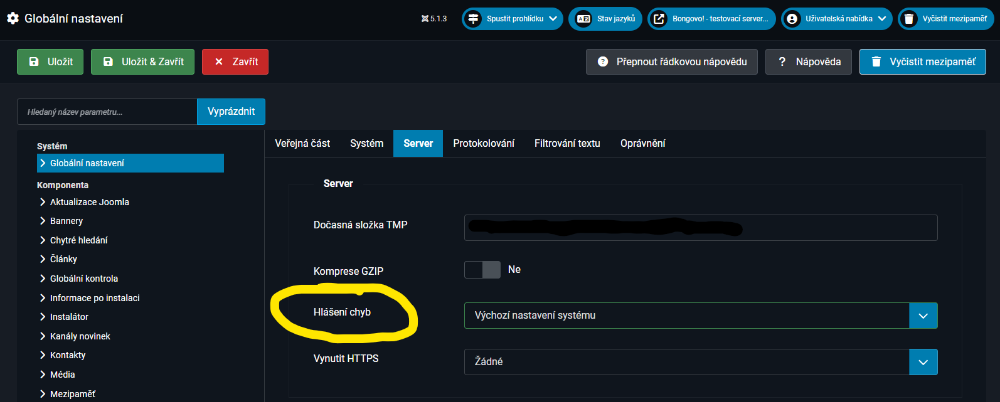Click the Dočasná složka TMP input field
1000x402 pixels.
pyautogui.click(x=700, y=227)
